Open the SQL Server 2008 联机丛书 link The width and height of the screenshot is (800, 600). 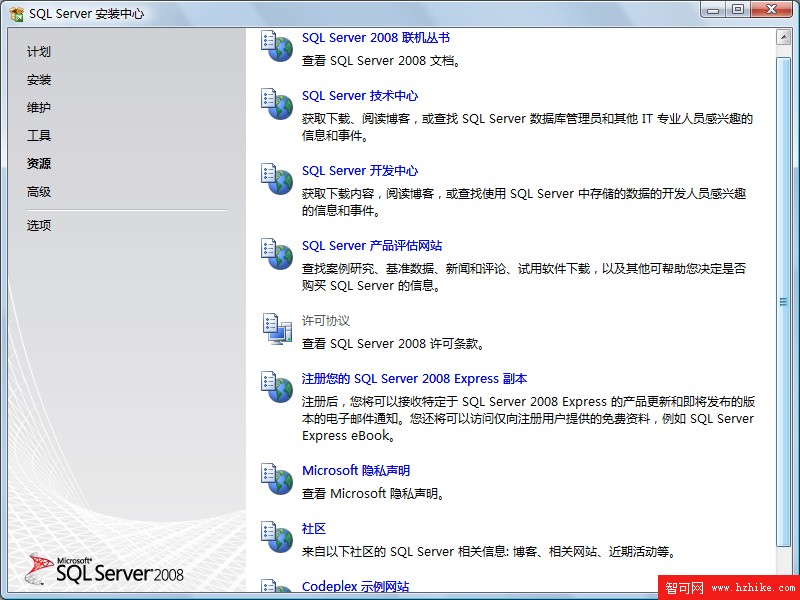coord(376,38)
